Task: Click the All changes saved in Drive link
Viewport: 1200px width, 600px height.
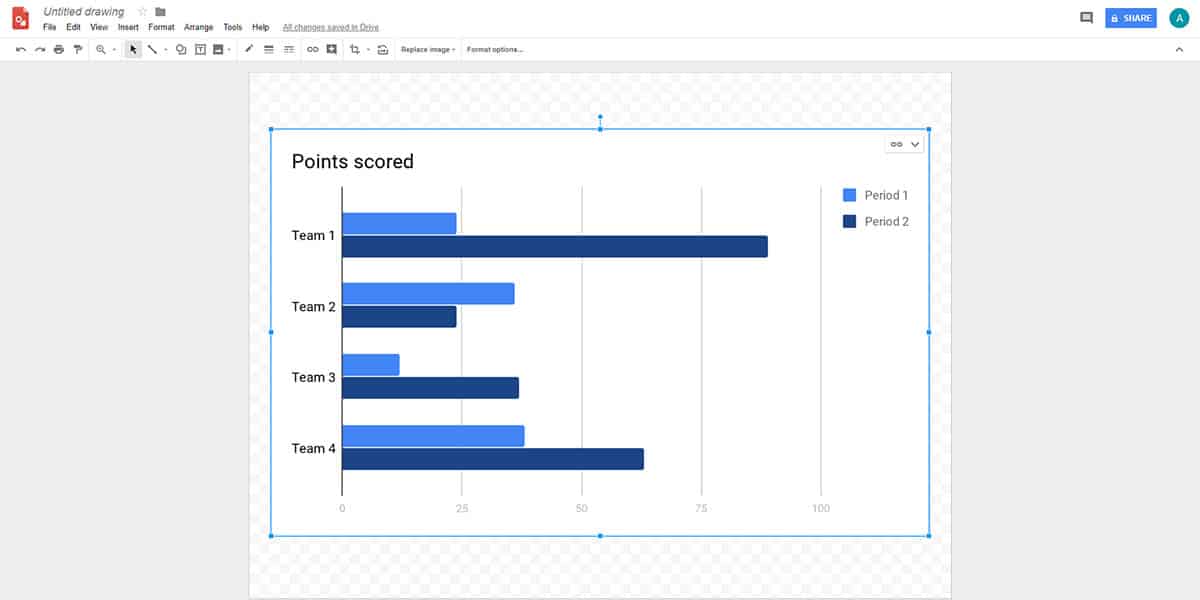Action: (x=331, y=27)
